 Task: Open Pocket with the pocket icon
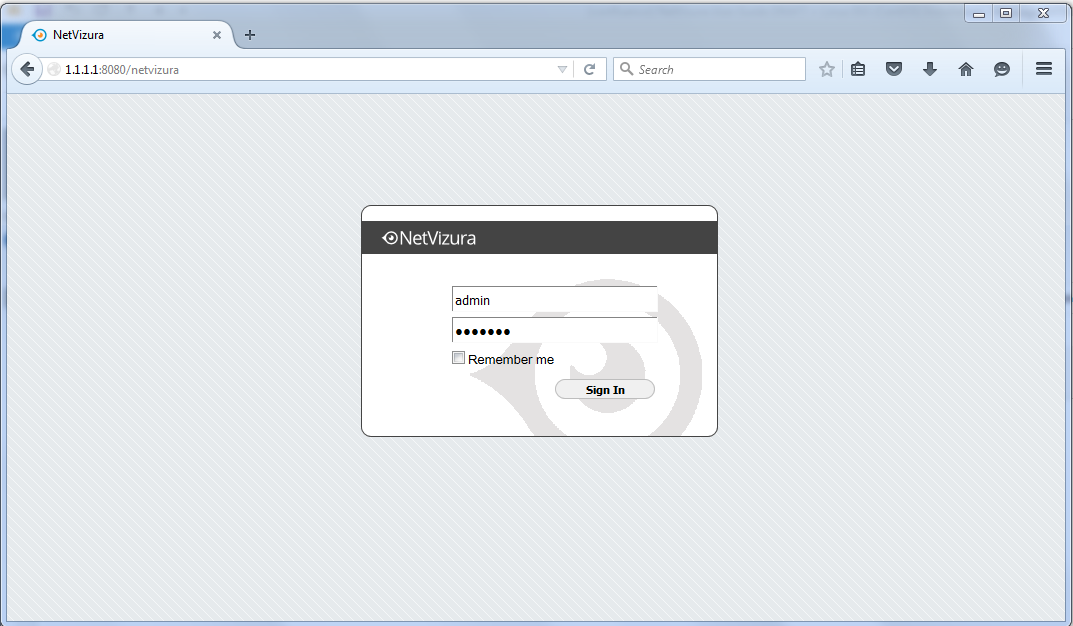pyautogui.click(x=894, y=69)
